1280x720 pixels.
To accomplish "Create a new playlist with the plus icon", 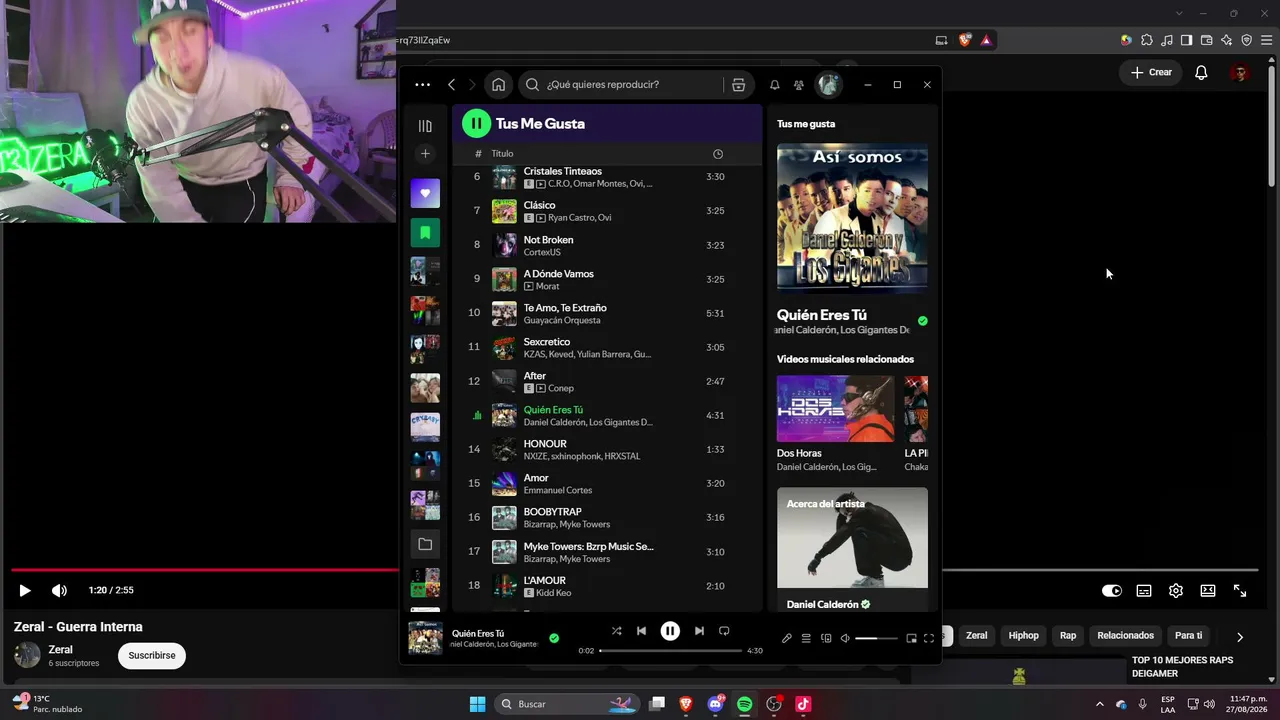I will point(425,154).
